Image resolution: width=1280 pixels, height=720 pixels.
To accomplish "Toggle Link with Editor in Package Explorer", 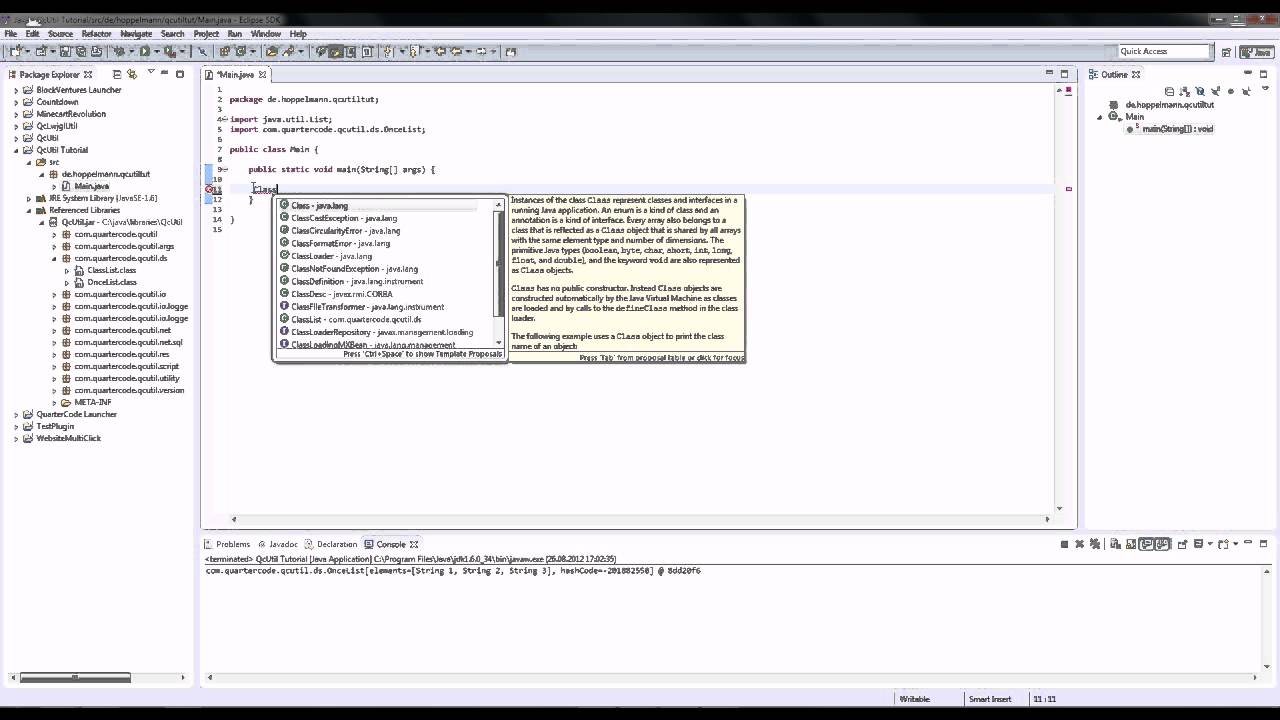I will tap(132, 74).
